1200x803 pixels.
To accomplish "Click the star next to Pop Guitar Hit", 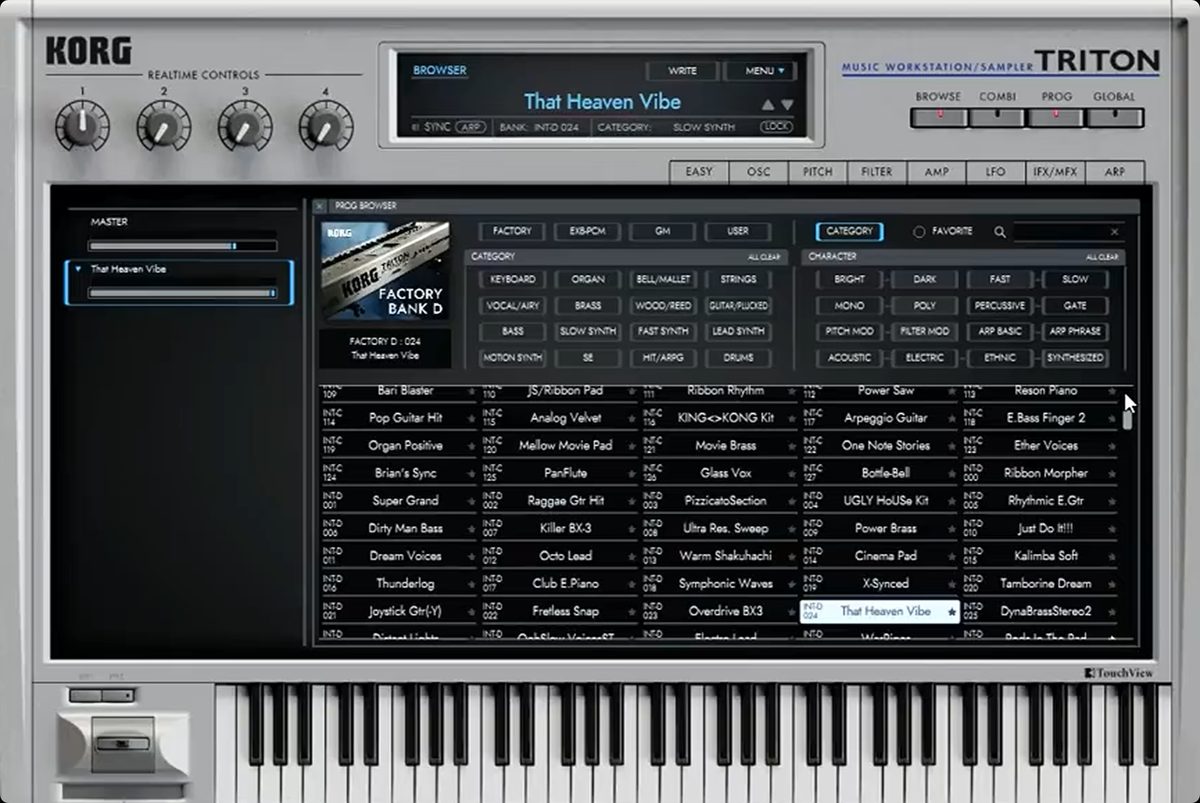I will coord(471,419).
